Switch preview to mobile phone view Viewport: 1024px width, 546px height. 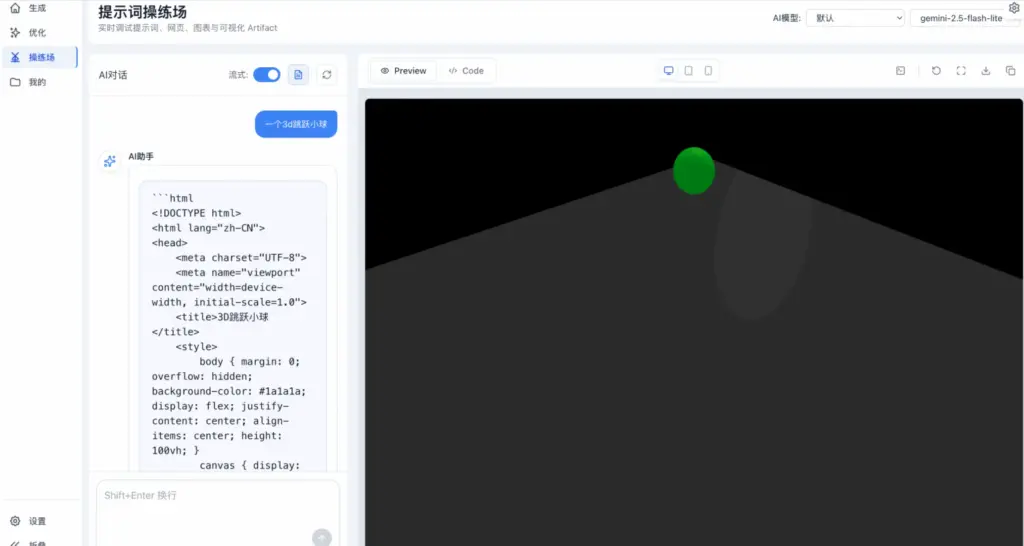708,71
